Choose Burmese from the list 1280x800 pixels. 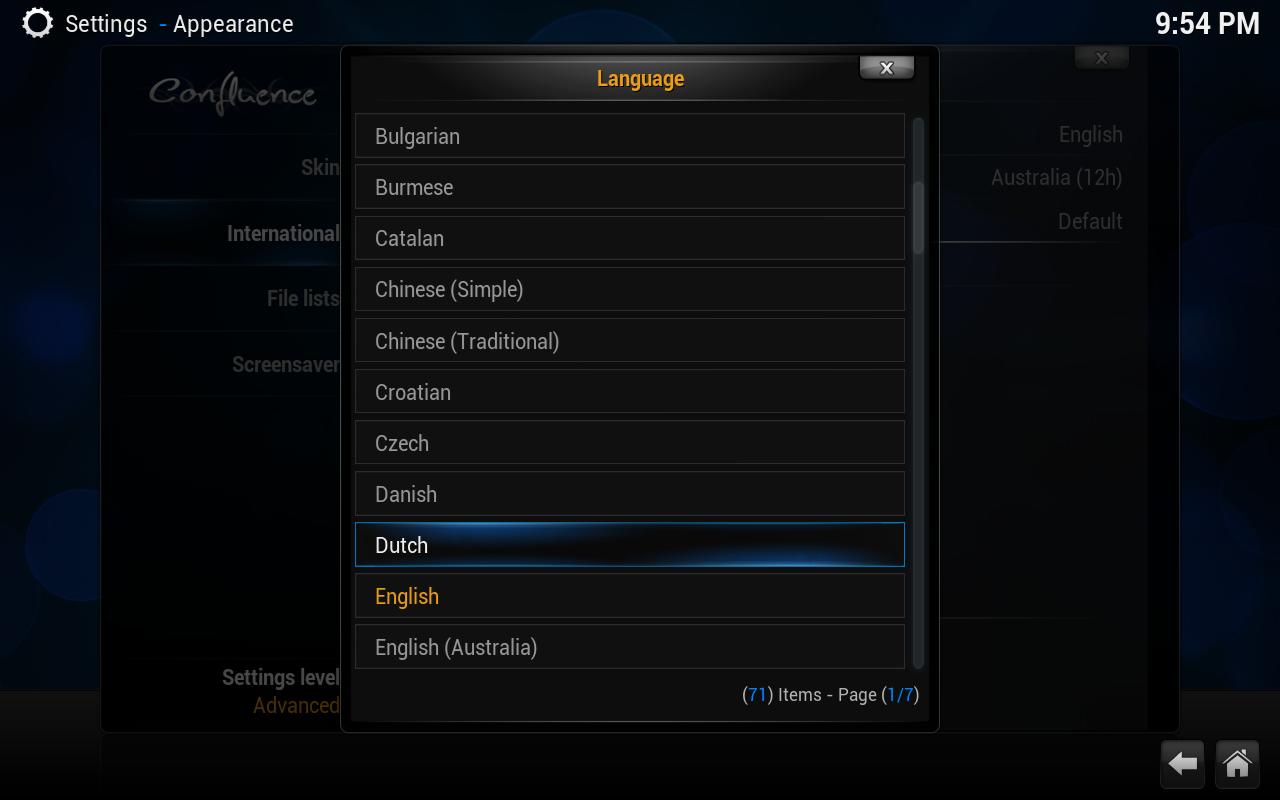click(x=630, y=187)
